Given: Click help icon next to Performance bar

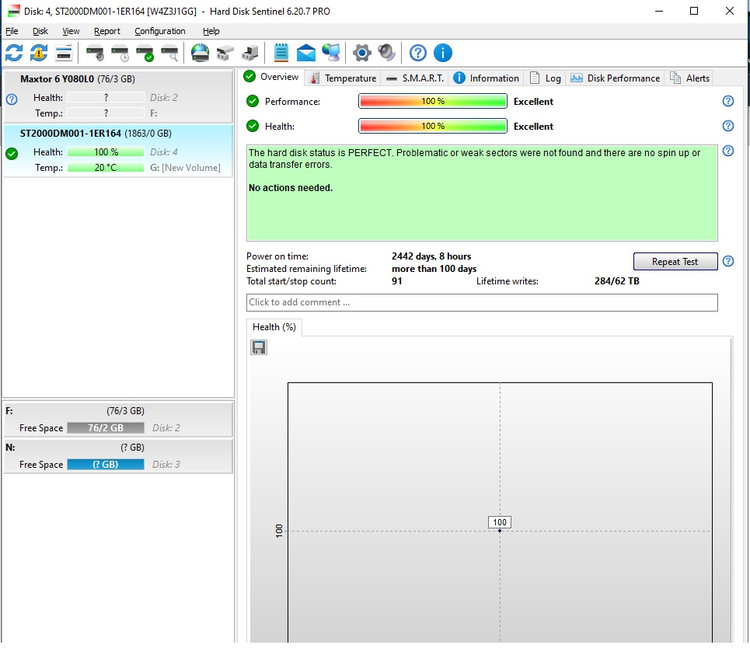Looking at the screenshot, I should 728,101.
